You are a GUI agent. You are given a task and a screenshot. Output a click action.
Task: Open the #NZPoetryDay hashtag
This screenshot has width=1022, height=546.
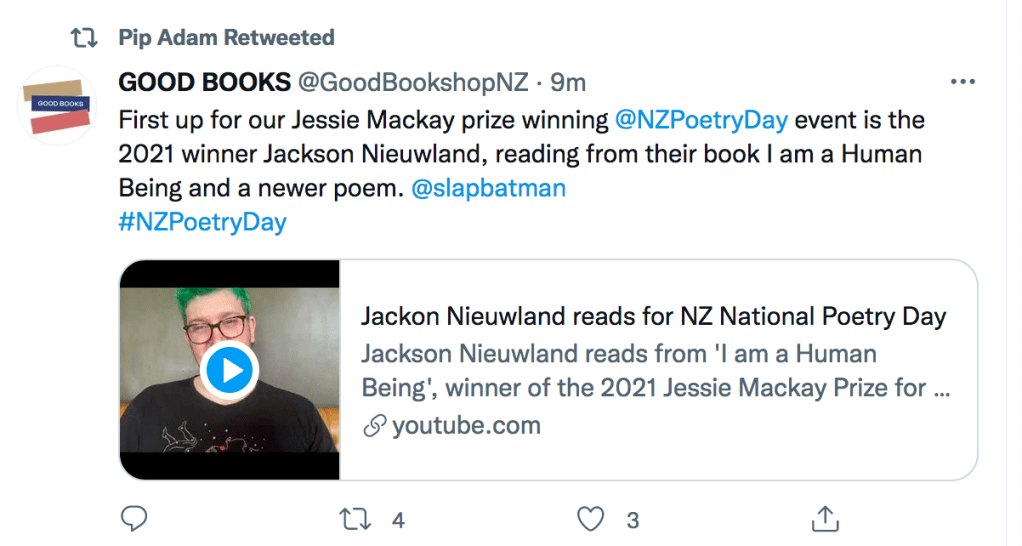(202, 221)
